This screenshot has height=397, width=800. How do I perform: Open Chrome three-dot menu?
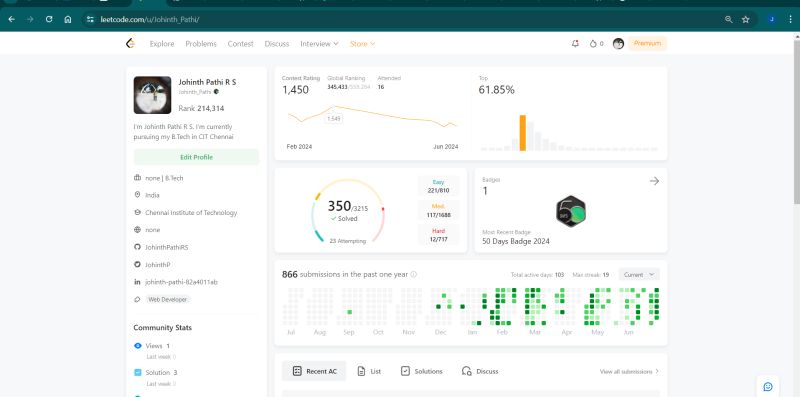791,19
